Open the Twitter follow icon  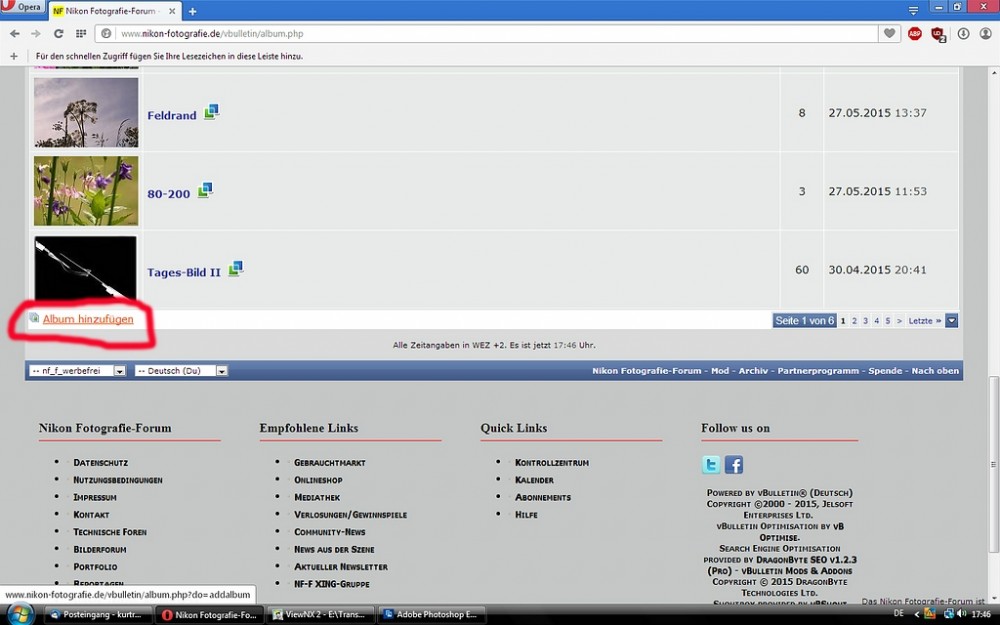pos(711,464)
